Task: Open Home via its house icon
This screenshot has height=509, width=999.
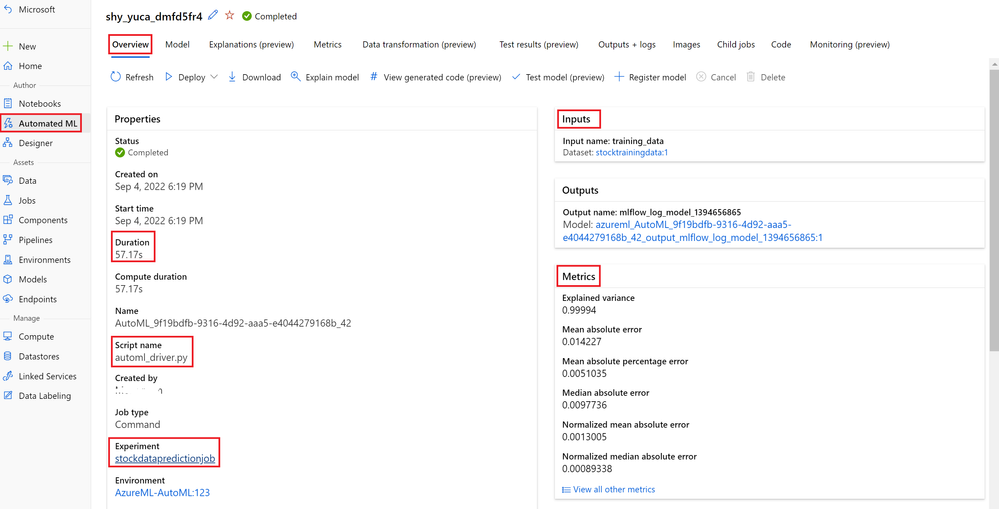Action: [8, 66]
